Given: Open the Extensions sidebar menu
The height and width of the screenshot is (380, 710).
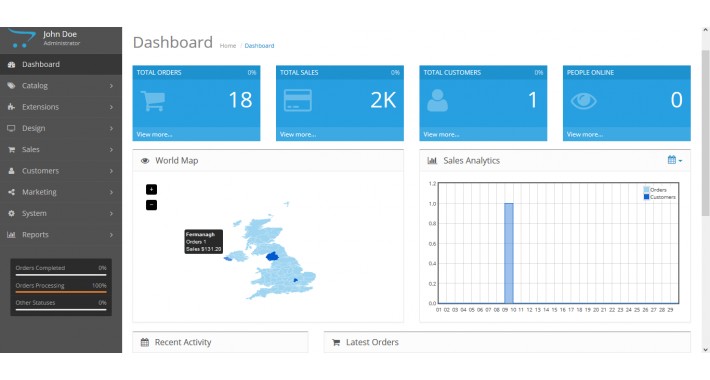Looking at the screenshot, I should pyautogui.click(x=61, y=107).
